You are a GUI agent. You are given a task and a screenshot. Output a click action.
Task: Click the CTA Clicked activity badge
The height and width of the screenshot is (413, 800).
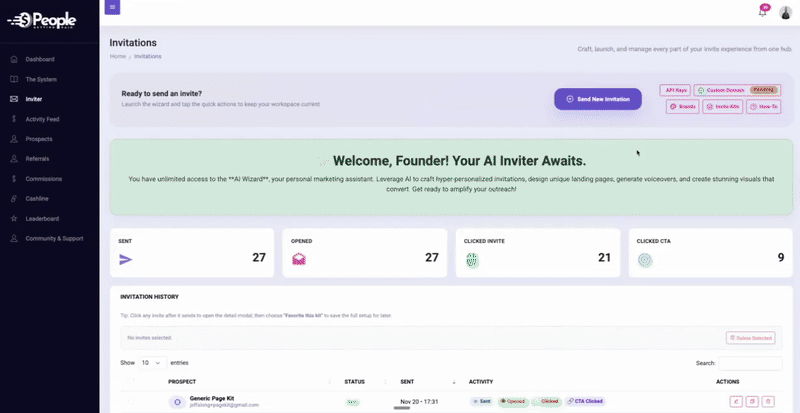pyautogui.click(x=585, y=402)
